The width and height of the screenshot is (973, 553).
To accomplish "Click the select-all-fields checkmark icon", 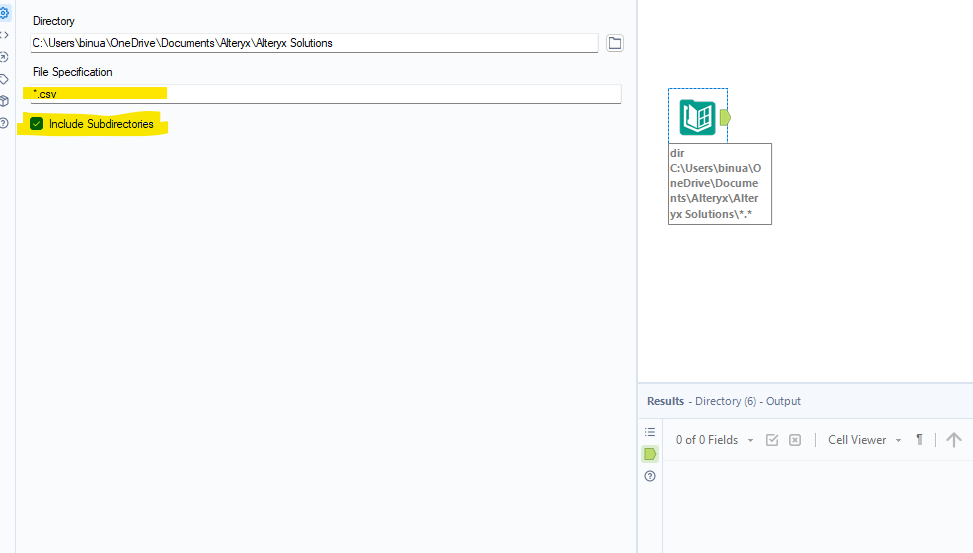I will tap(772, 440).
